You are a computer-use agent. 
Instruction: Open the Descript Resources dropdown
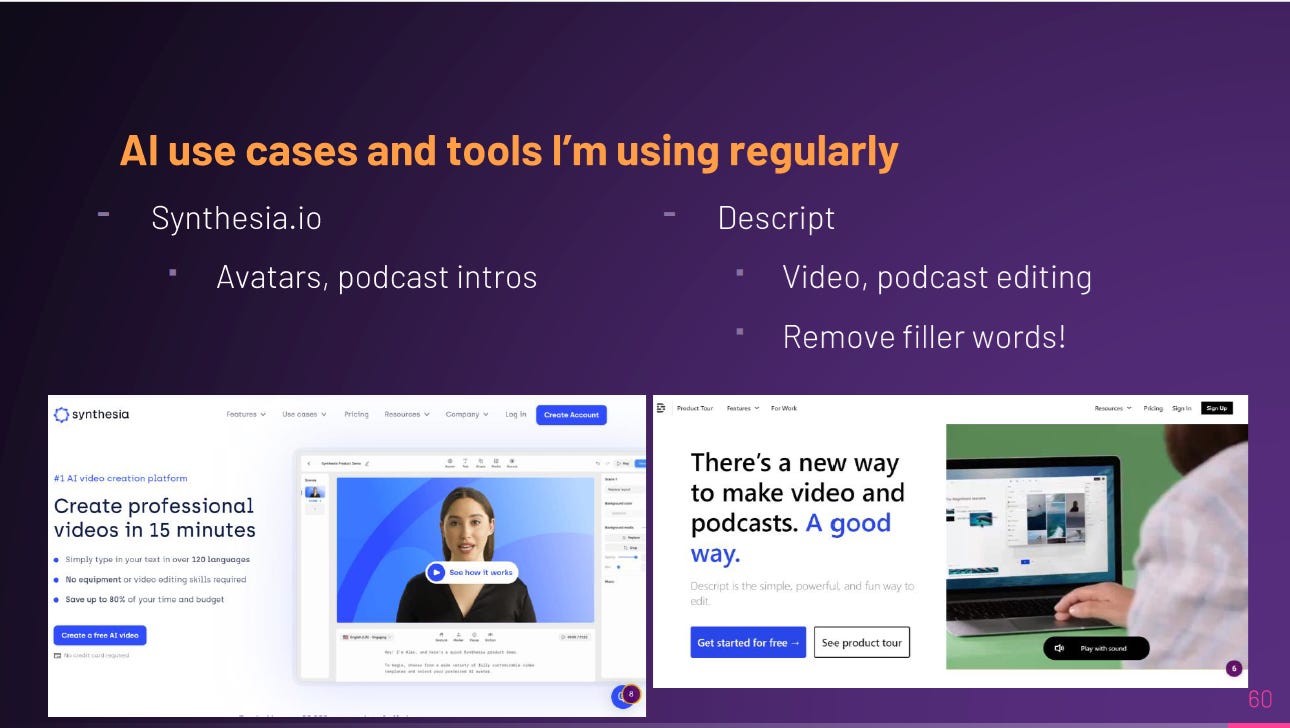pos(1113,408)
